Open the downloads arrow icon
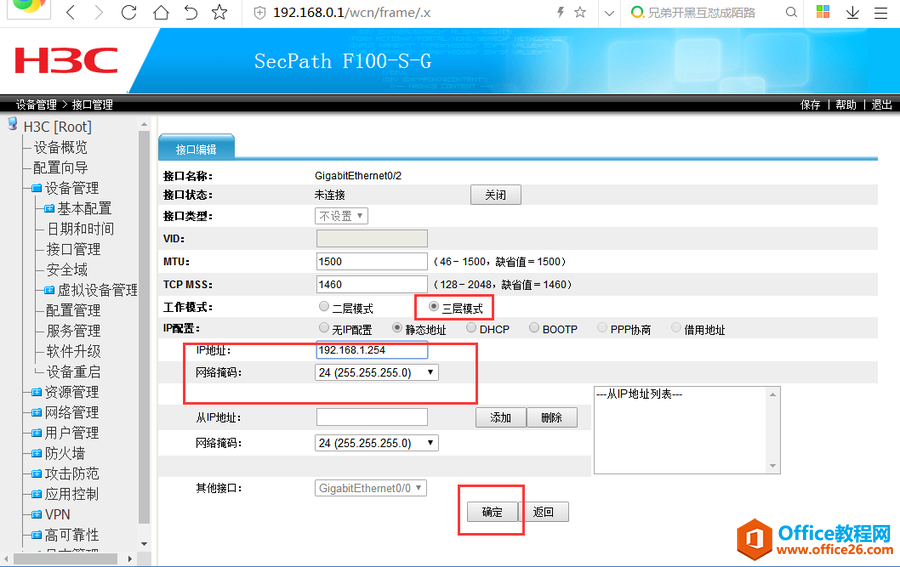 click(x=852, y=12)
